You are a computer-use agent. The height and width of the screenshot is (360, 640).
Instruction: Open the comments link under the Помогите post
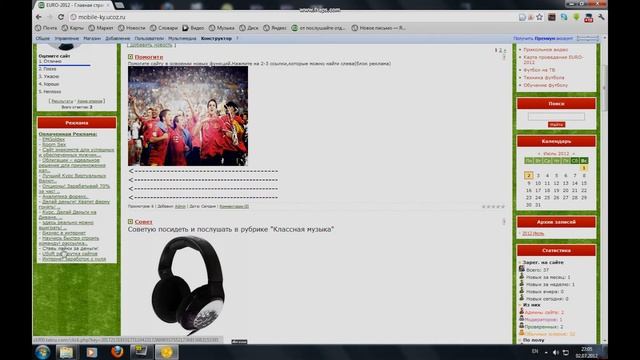coord(234,207)
